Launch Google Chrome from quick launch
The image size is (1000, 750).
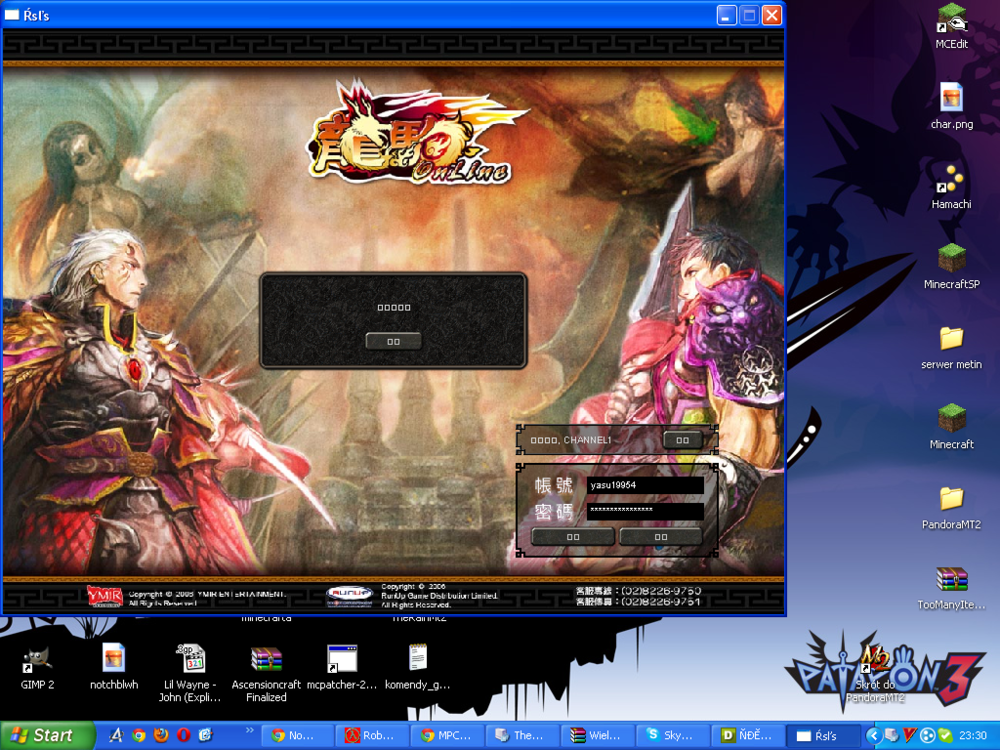coord(138,735)
